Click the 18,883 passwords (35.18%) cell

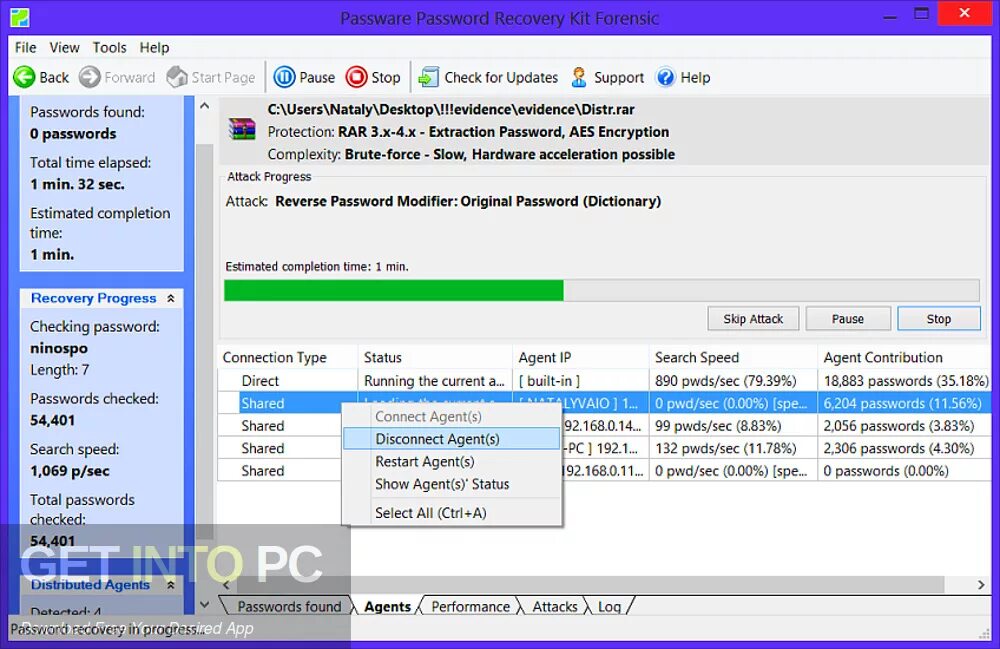(906, 381)
